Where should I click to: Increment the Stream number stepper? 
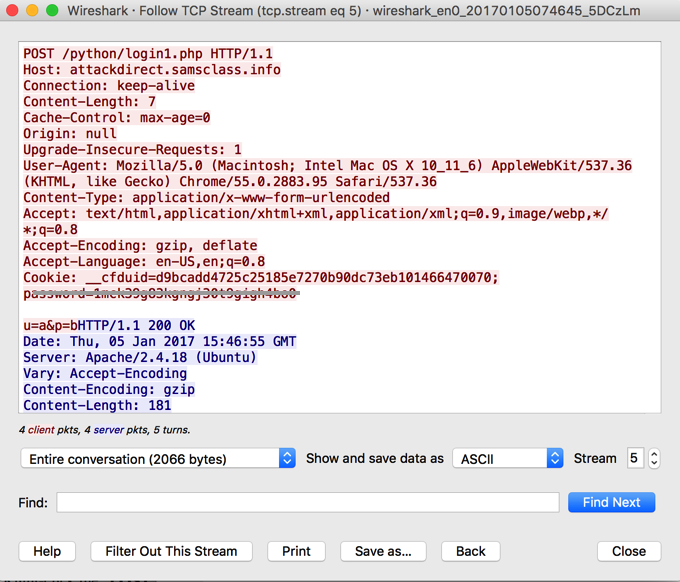(654, 454)
